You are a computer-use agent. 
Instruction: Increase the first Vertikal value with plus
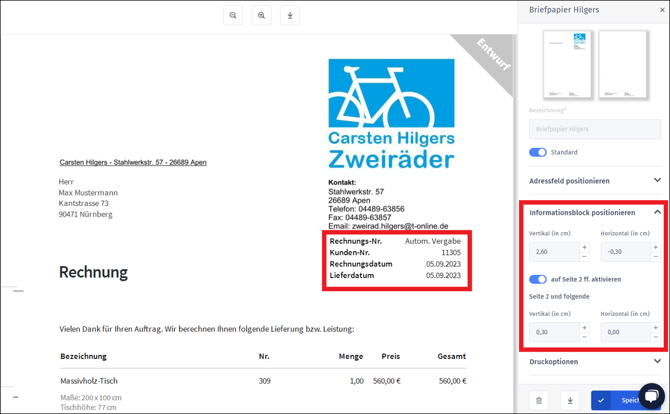point(585,246)
